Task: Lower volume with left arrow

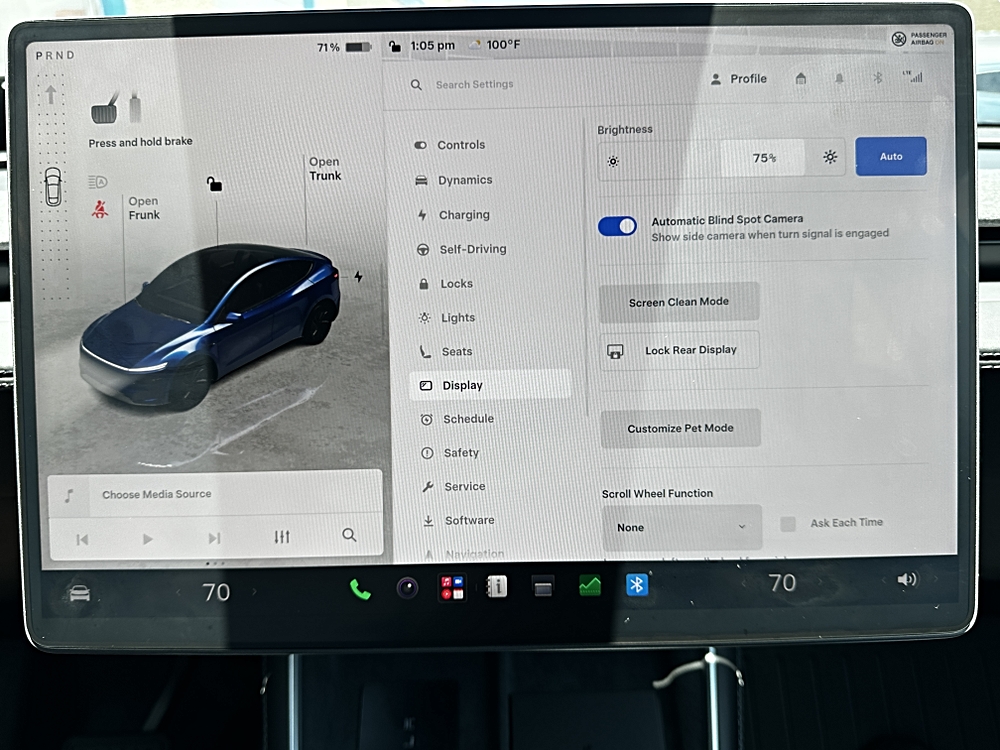Action: click(x=884, y=580)
